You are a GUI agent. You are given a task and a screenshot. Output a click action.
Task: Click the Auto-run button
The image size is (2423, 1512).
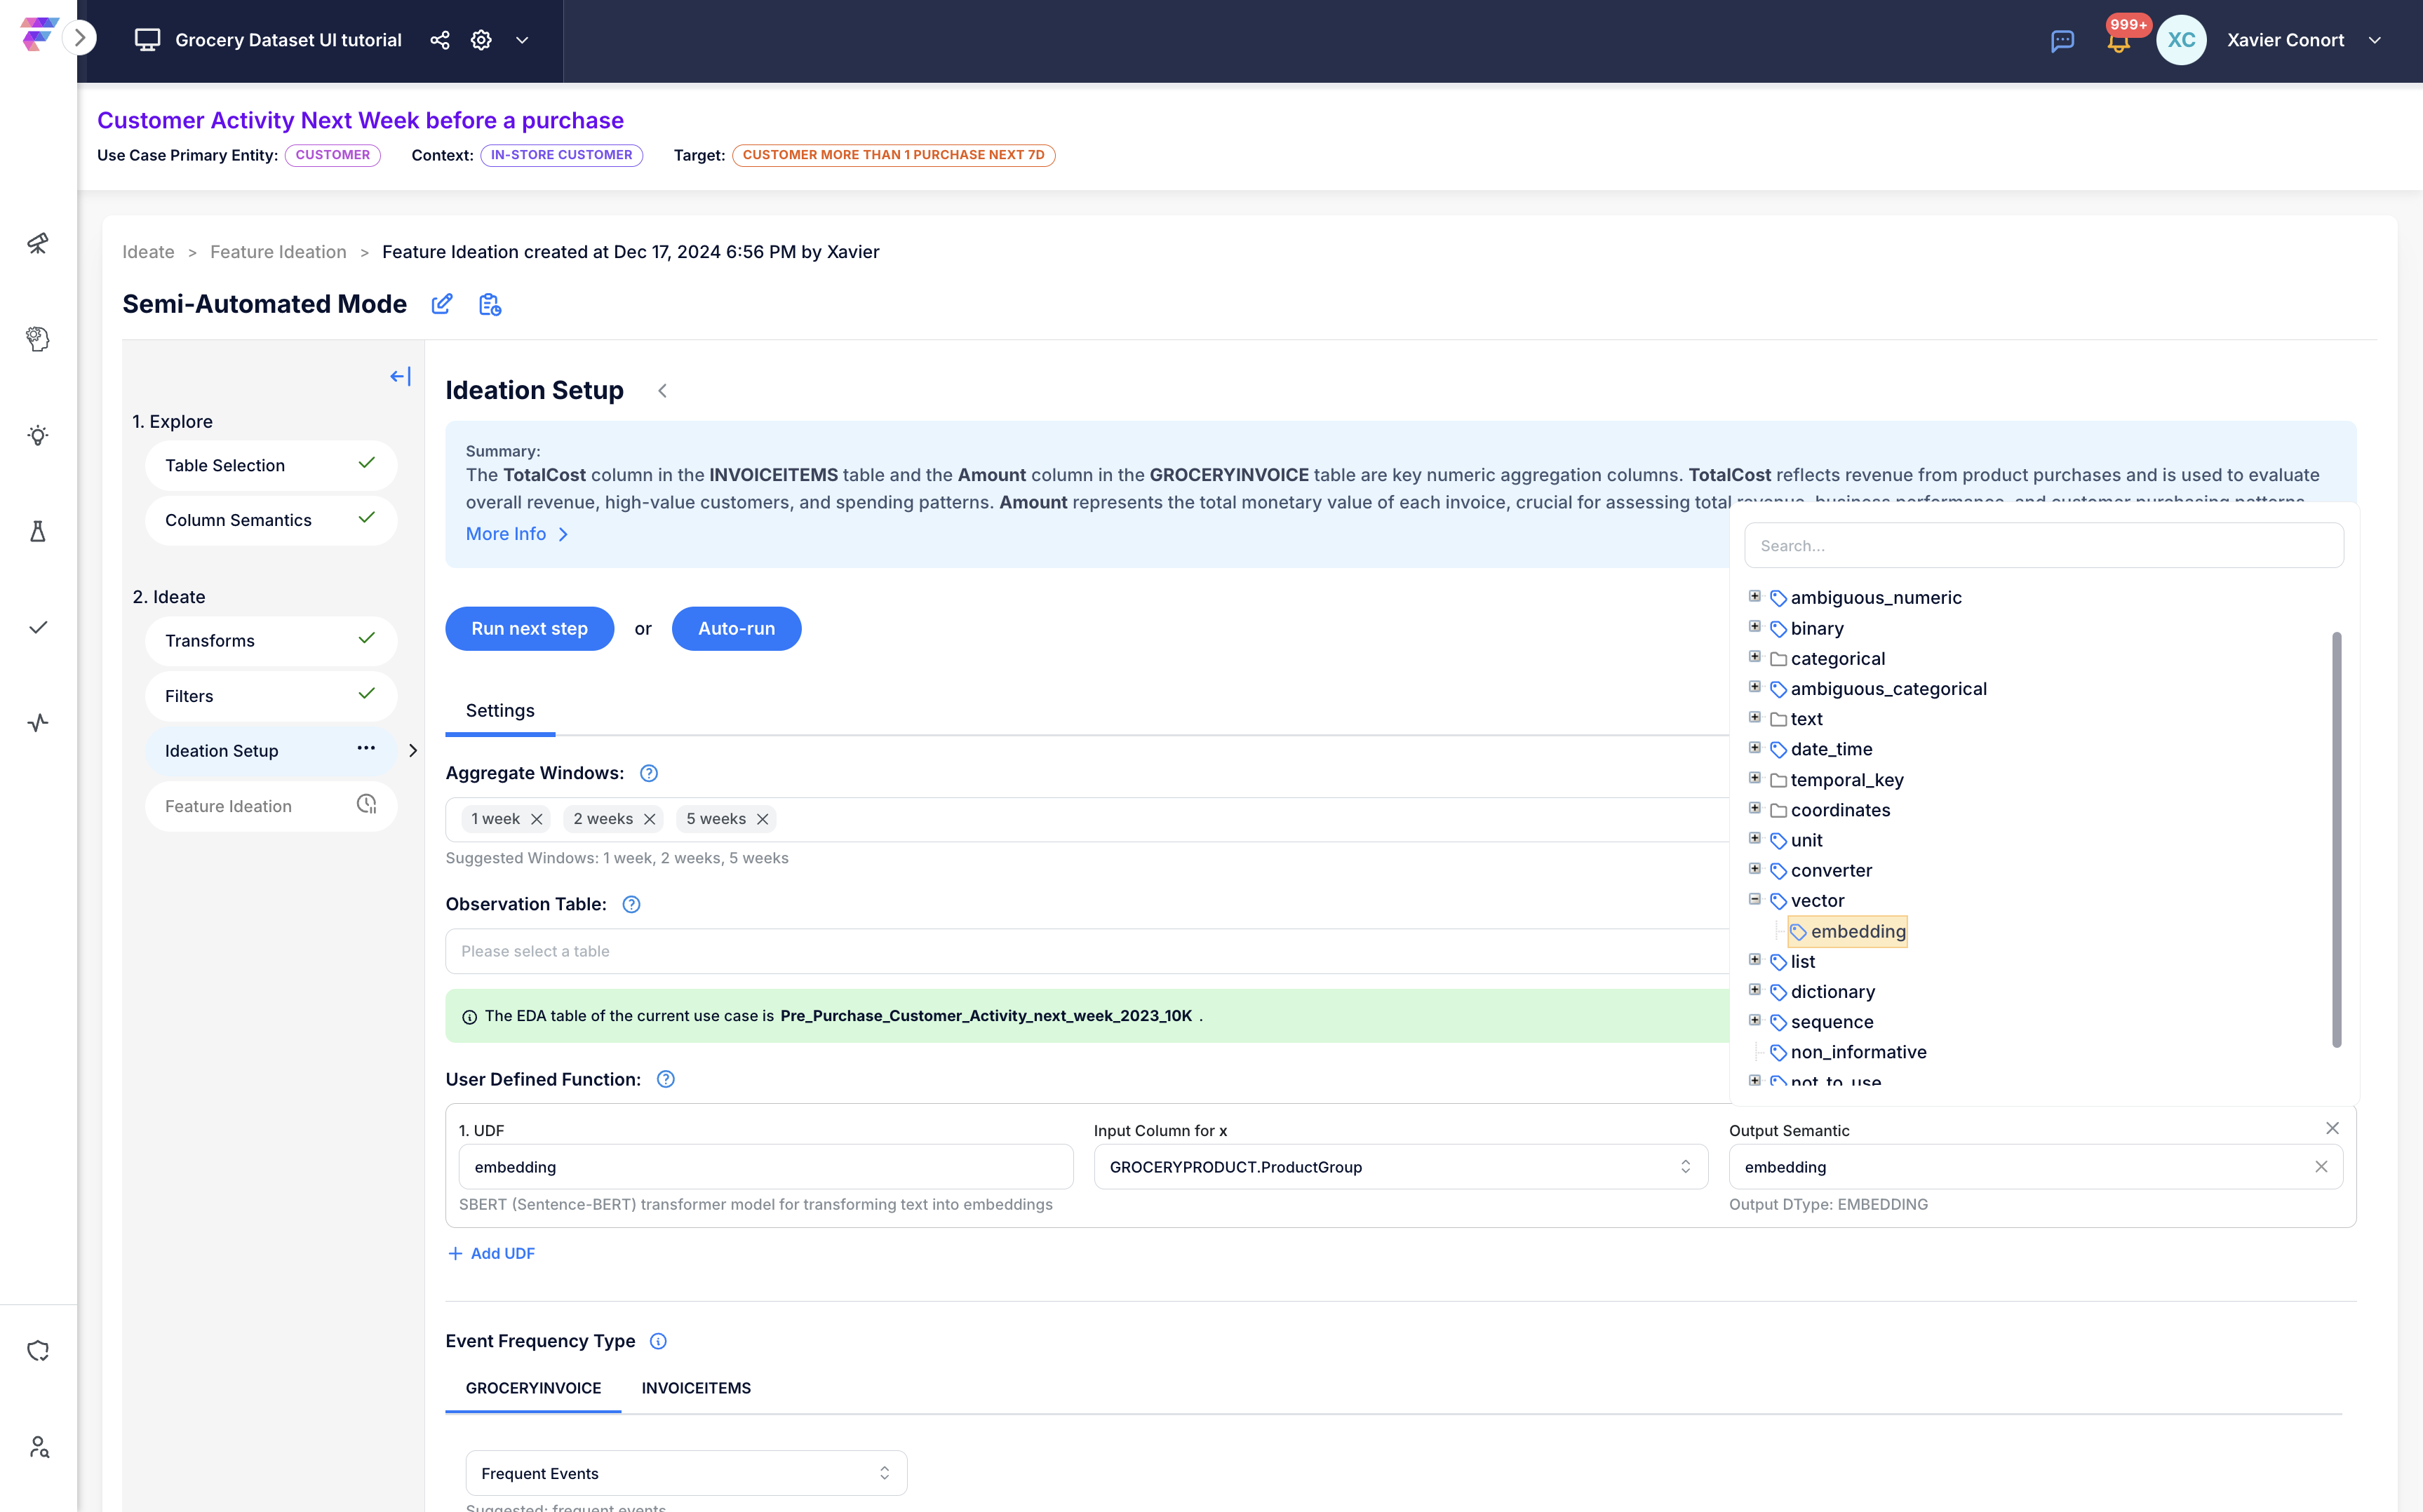(x=736, y=628)
